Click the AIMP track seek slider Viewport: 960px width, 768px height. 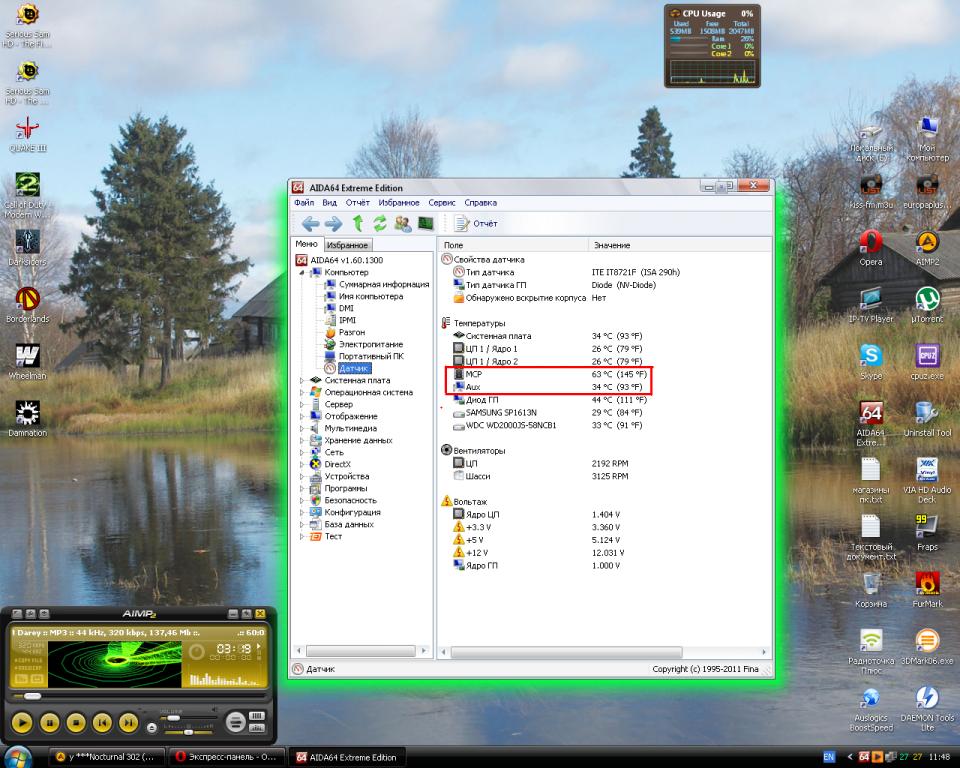pos(140,696)
